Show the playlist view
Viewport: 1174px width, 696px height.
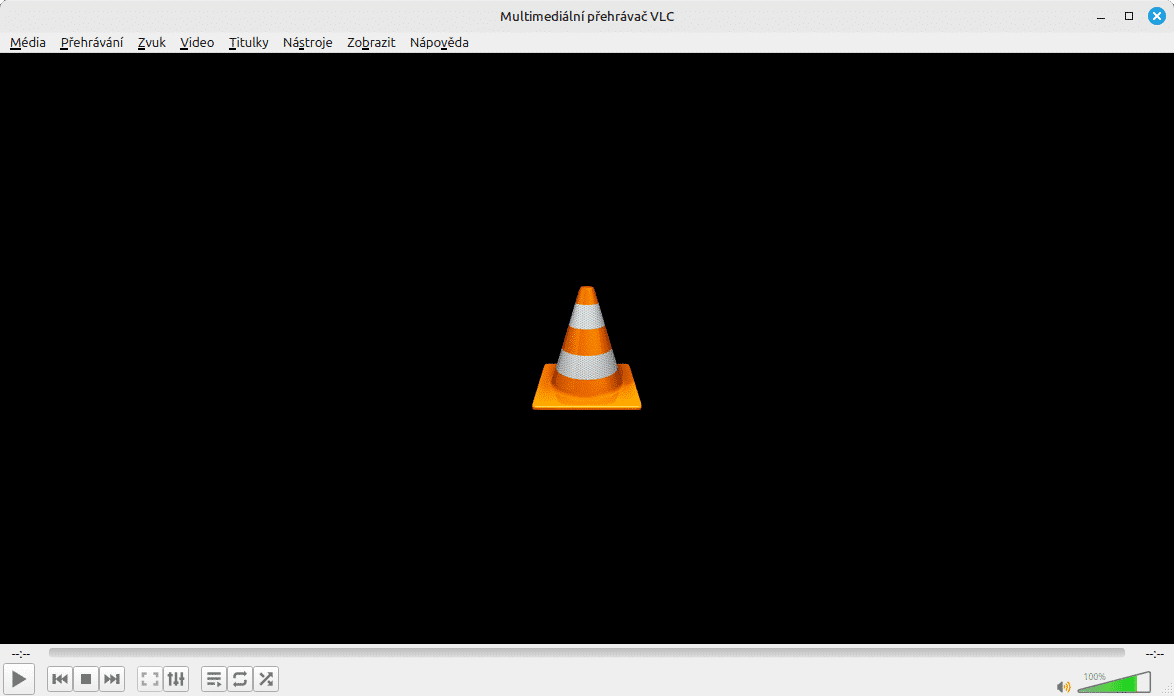pos(214,678)
